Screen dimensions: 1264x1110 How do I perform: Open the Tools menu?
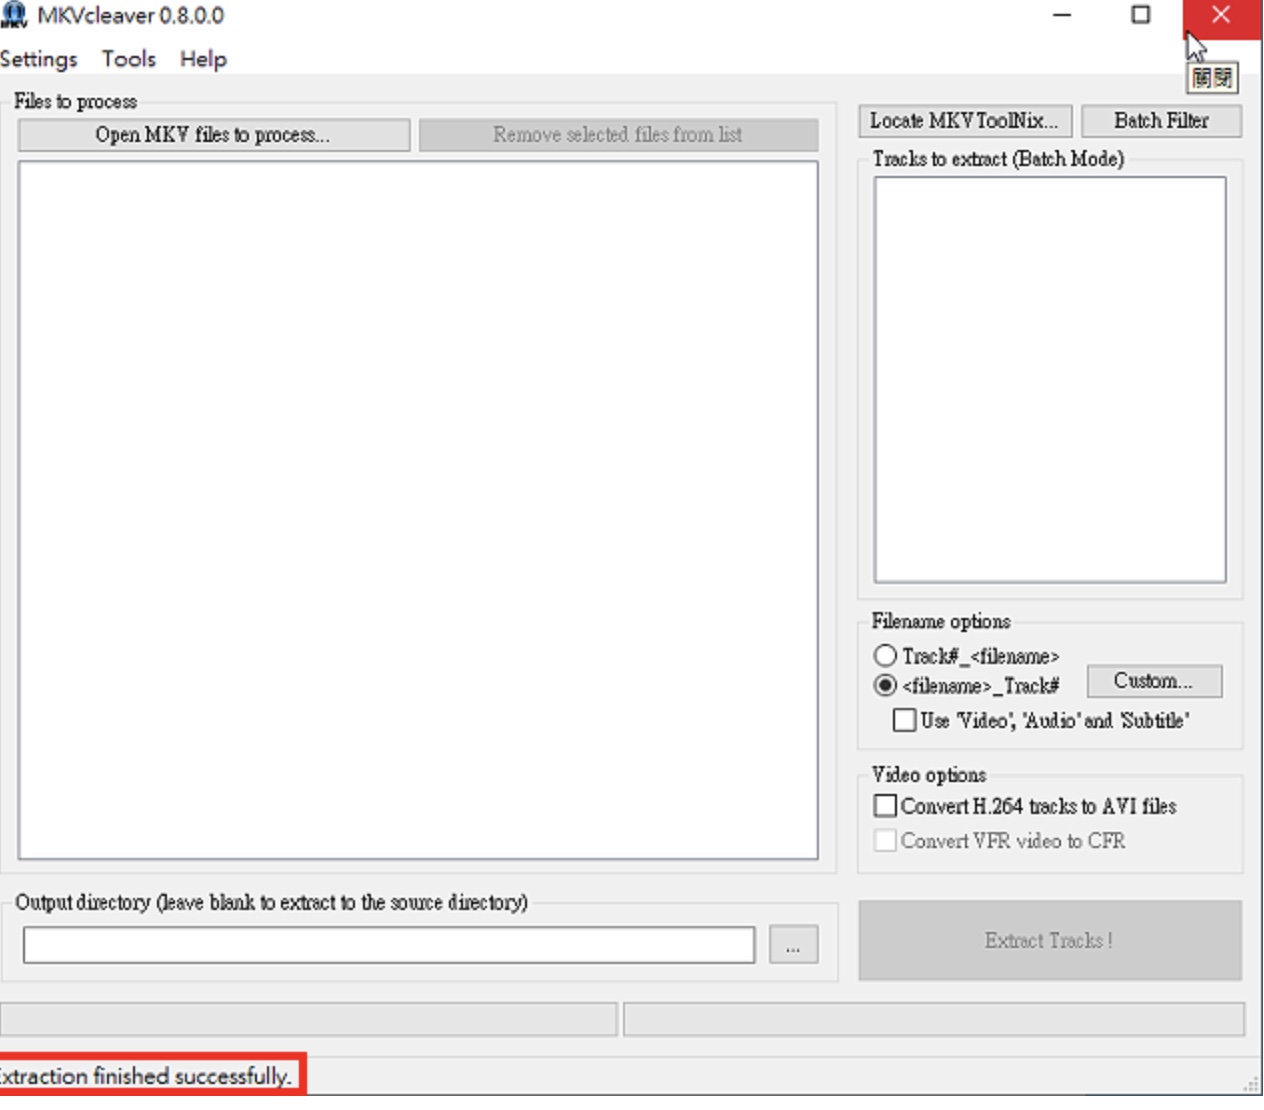tap(129, 59)
